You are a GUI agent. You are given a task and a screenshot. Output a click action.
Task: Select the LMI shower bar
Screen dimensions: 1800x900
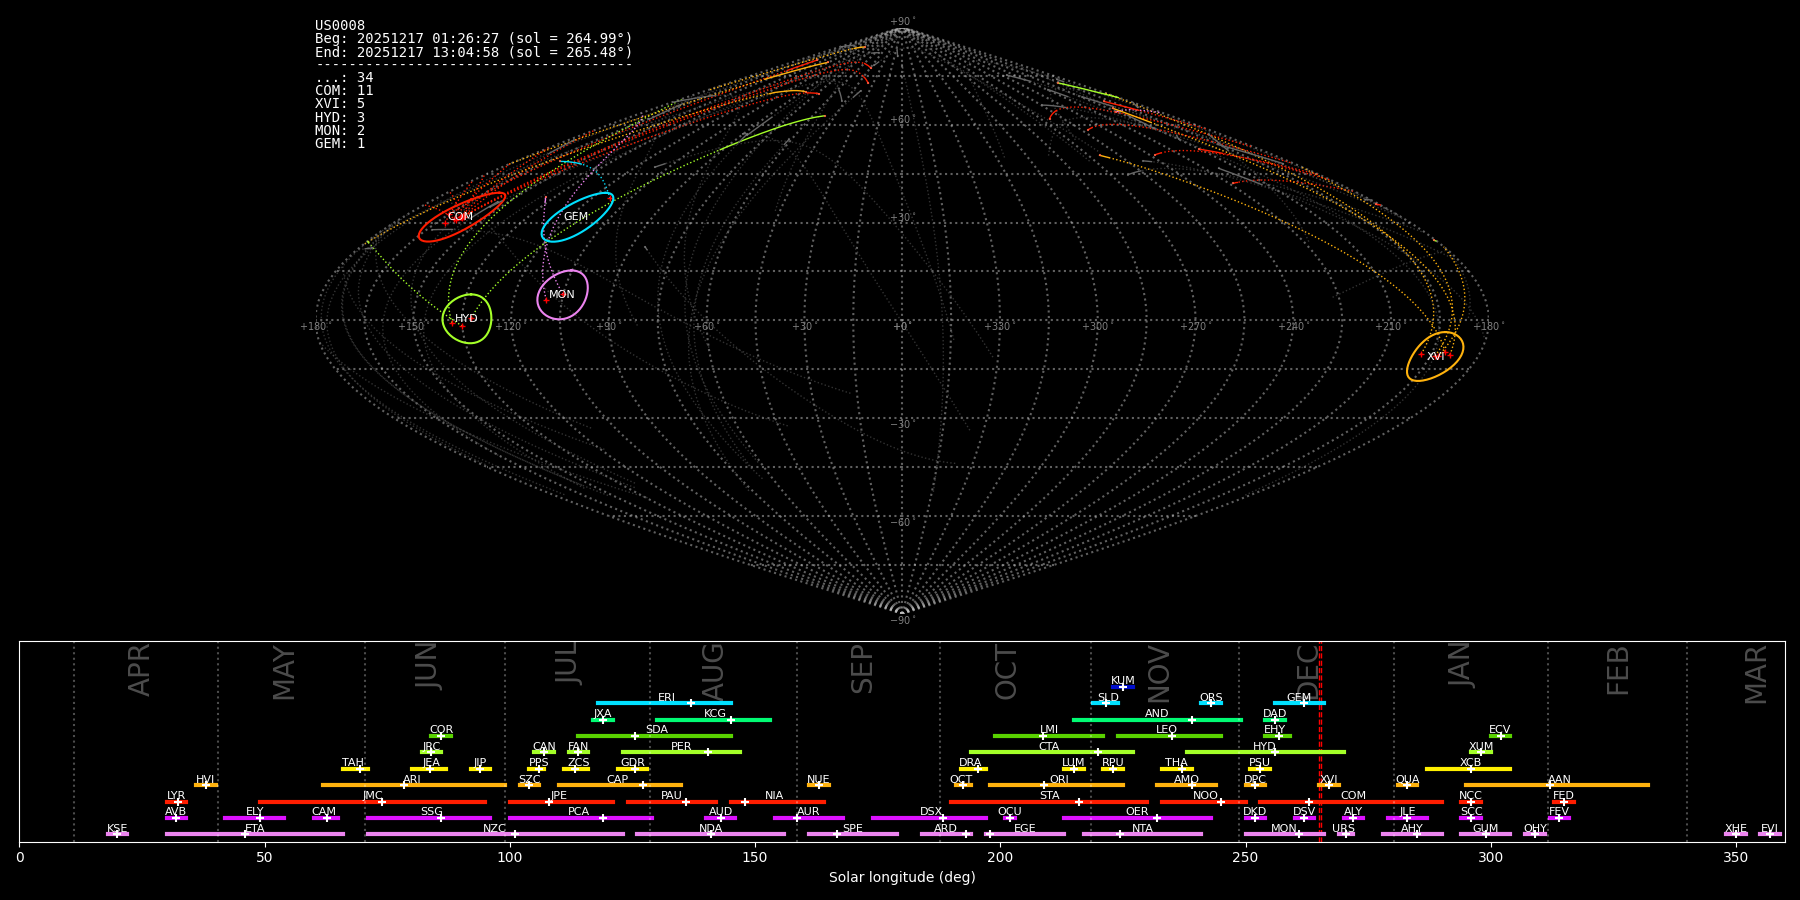pos(1049,736)
